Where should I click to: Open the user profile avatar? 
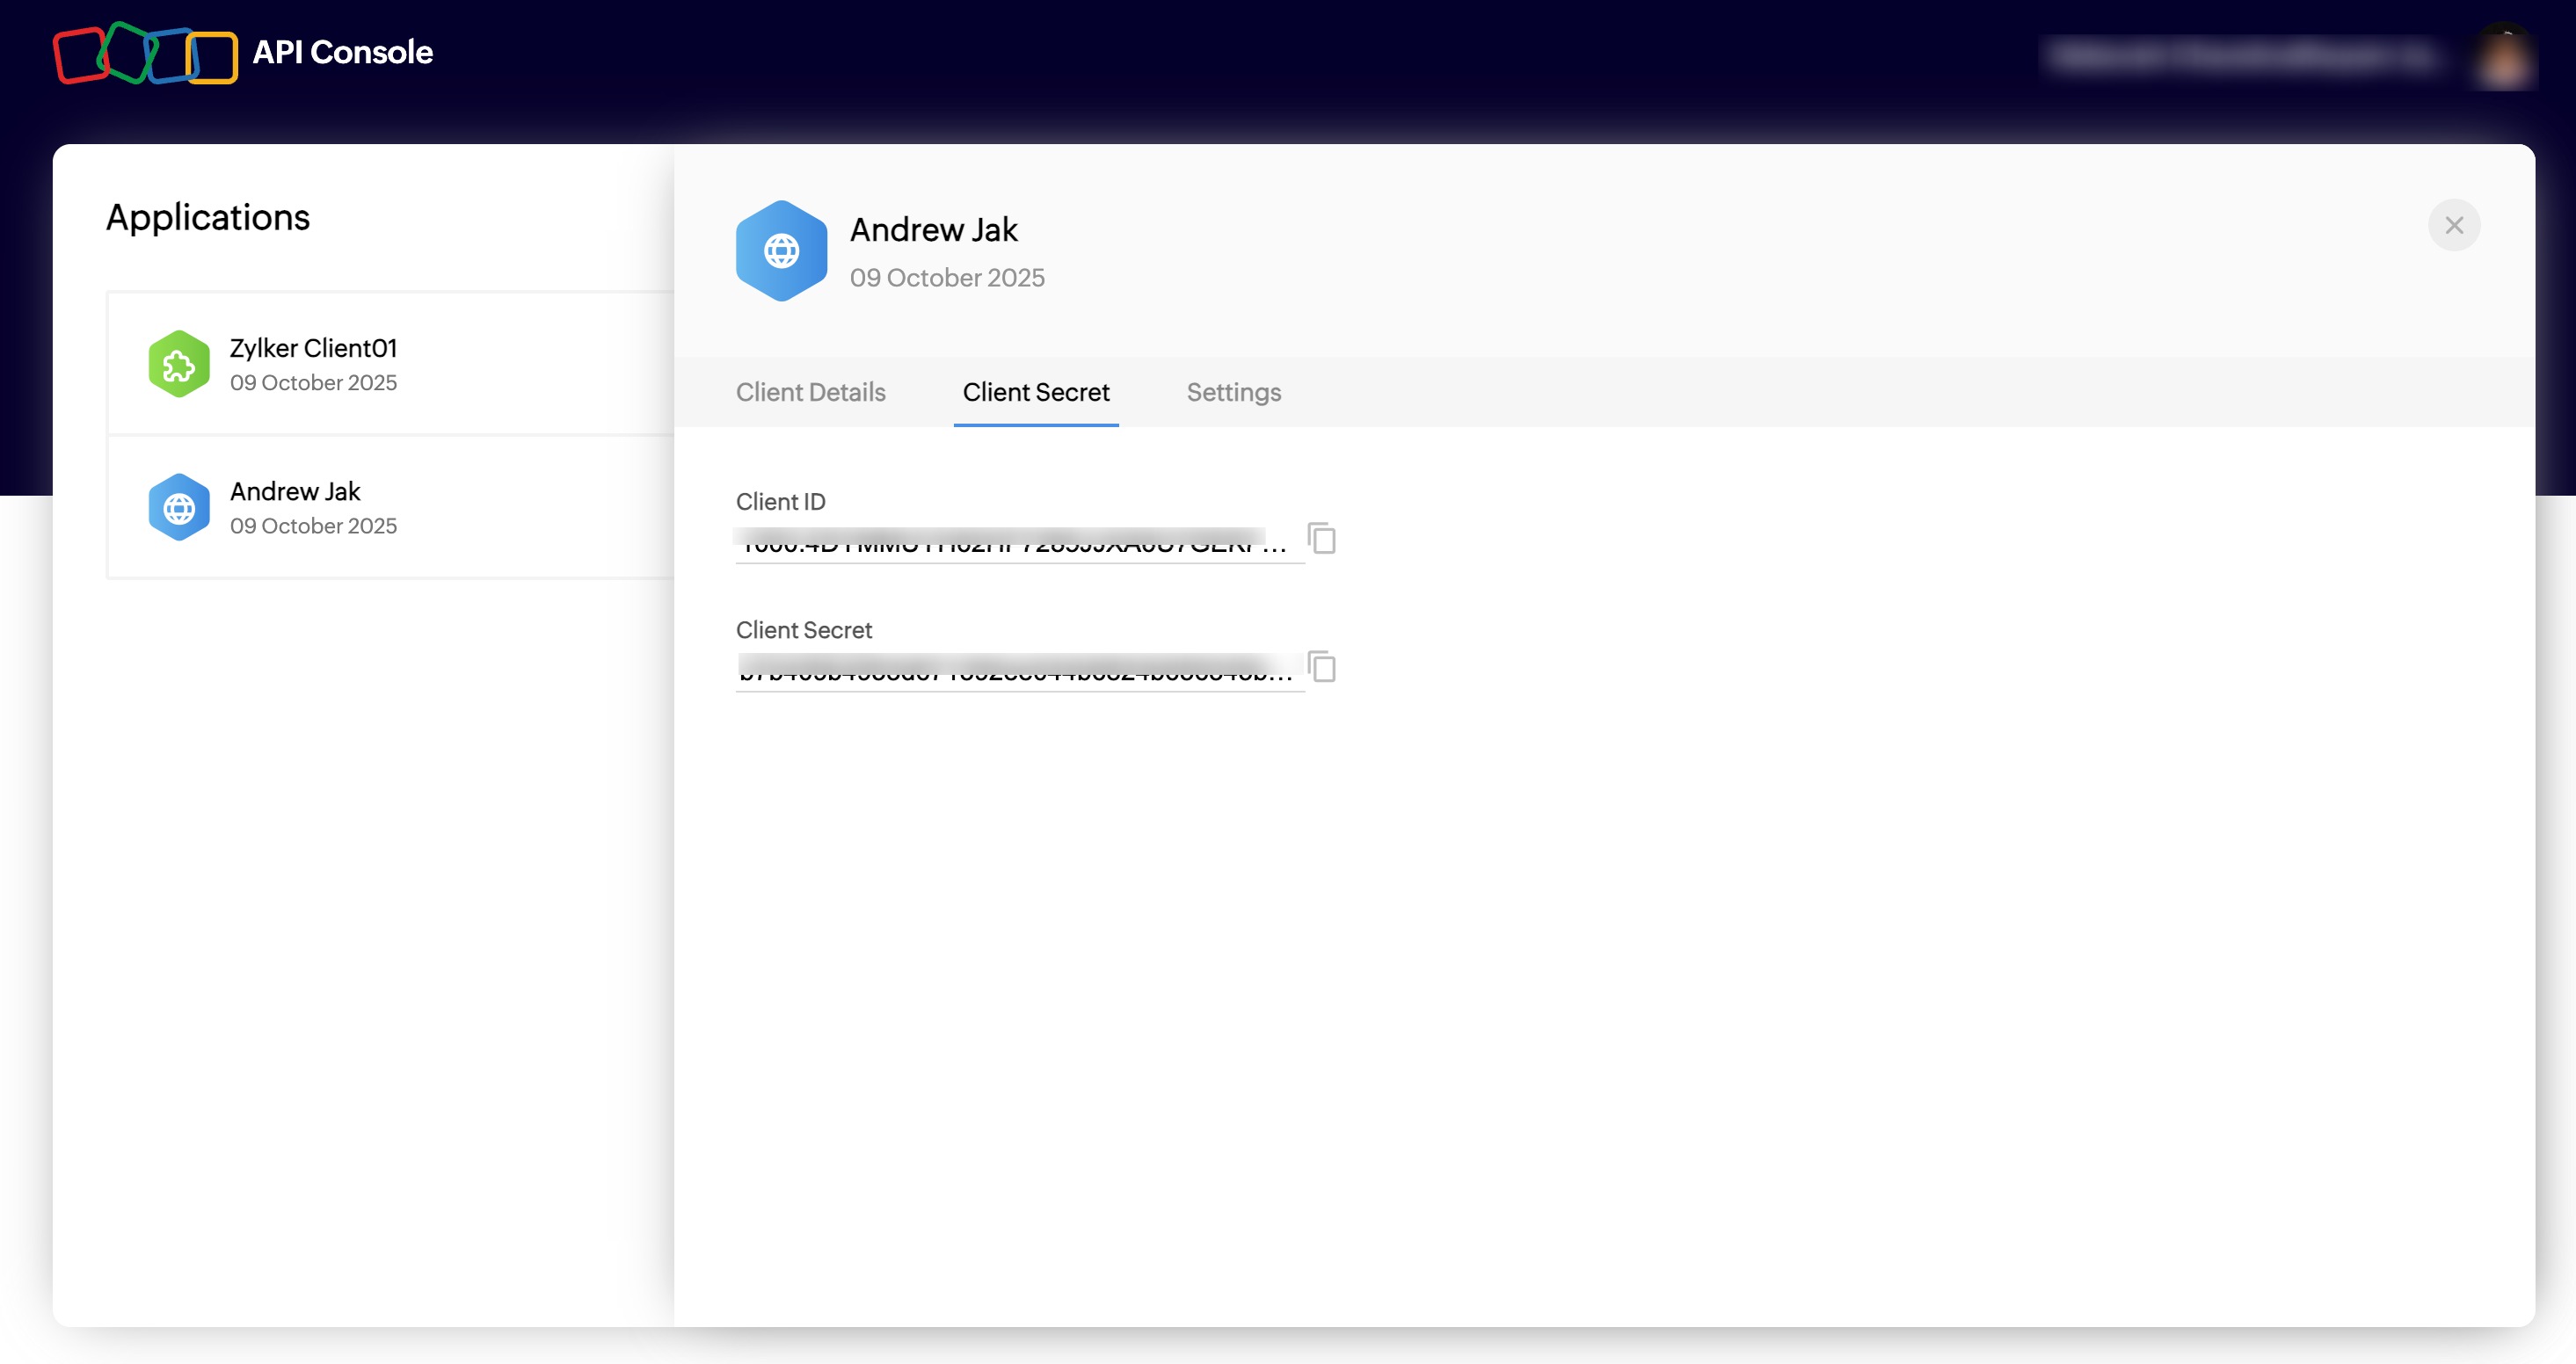(x=2503, y=56)
